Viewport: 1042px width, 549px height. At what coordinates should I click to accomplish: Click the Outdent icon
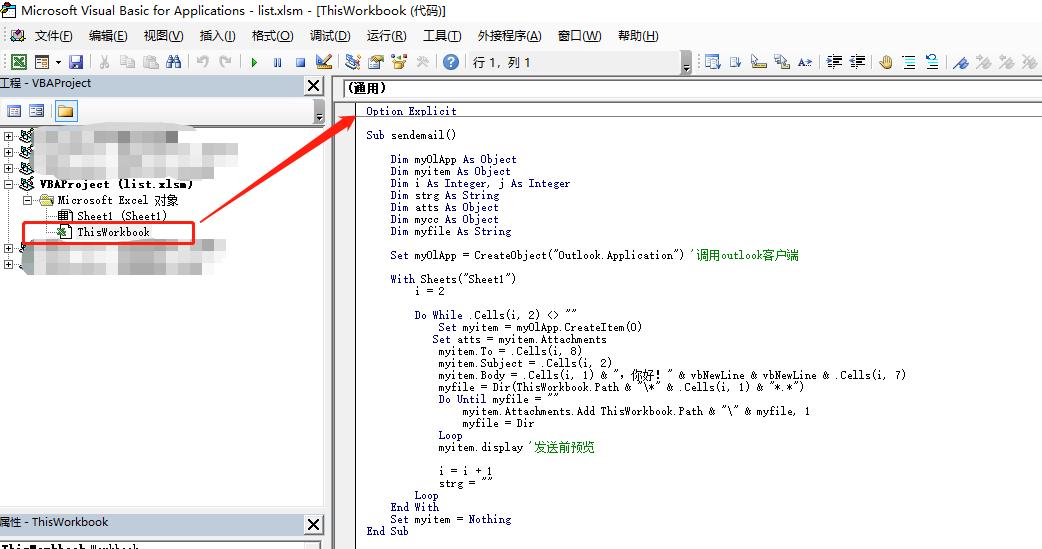(x=857, y=62)
